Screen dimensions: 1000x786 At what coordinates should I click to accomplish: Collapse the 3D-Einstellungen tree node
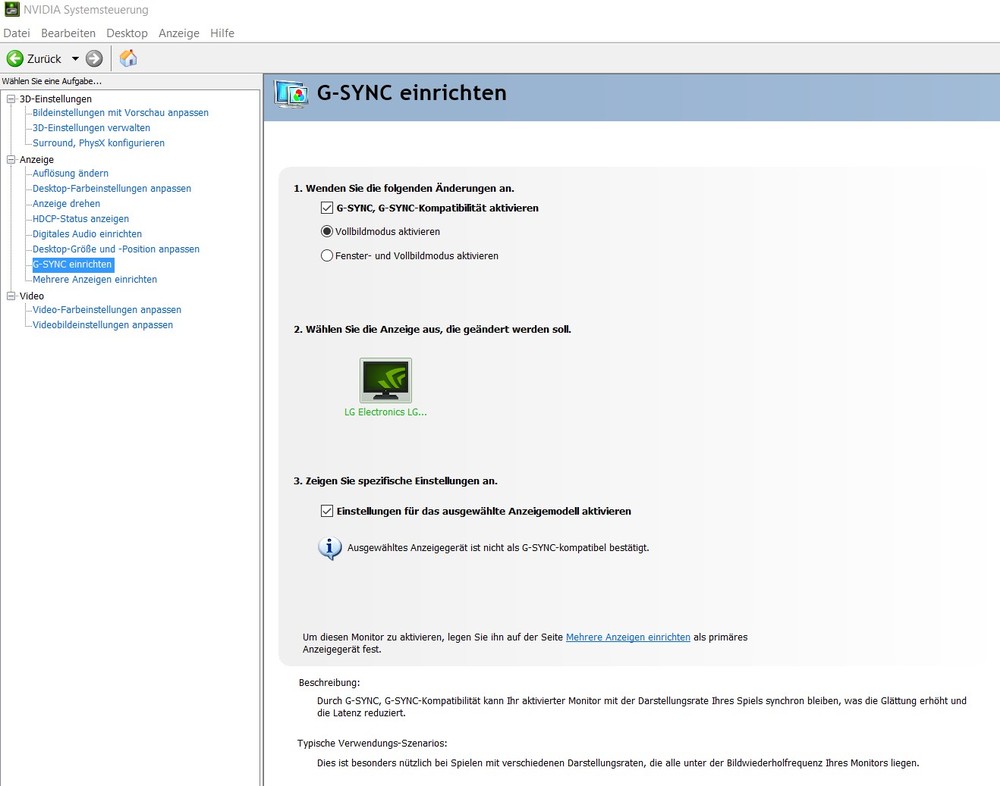tap(11, 99)
